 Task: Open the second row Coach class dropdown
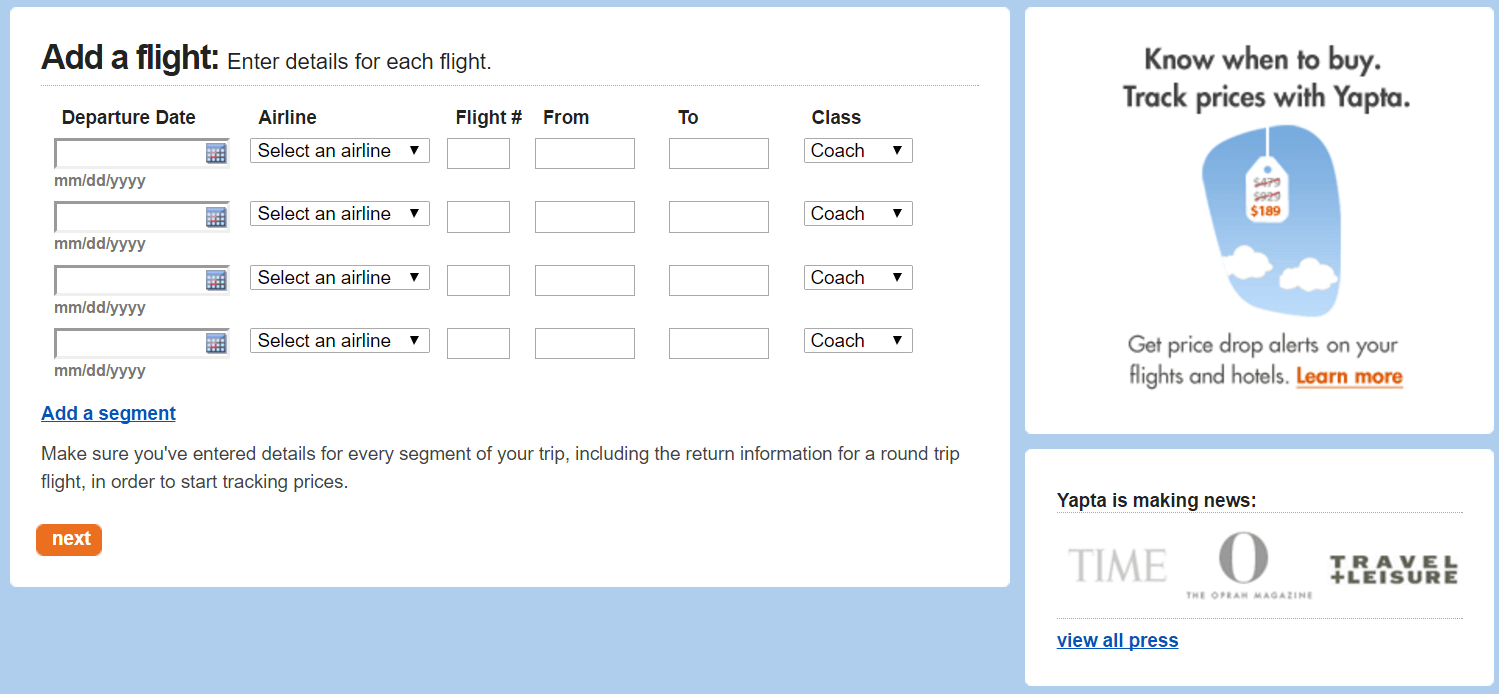tap(857, 214)
